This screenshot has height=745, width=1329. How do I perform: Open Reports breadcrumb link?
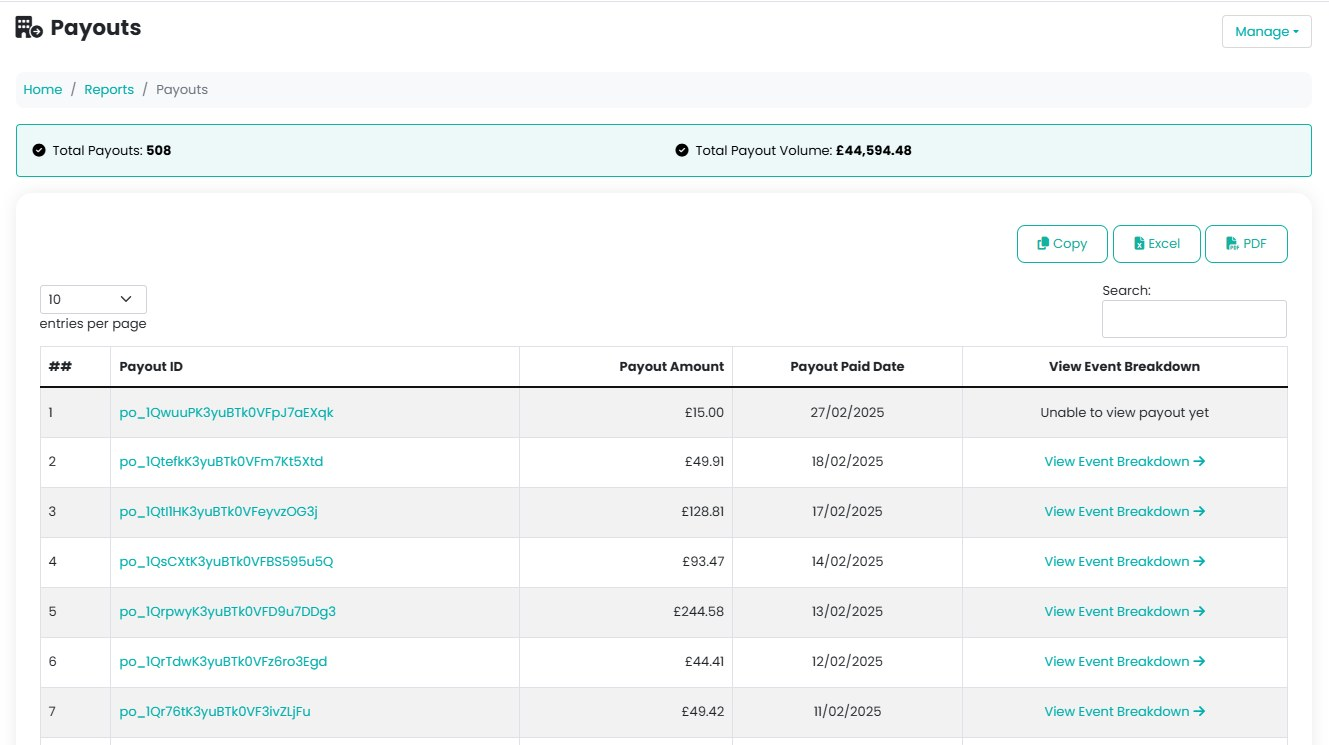pos(109,89)
